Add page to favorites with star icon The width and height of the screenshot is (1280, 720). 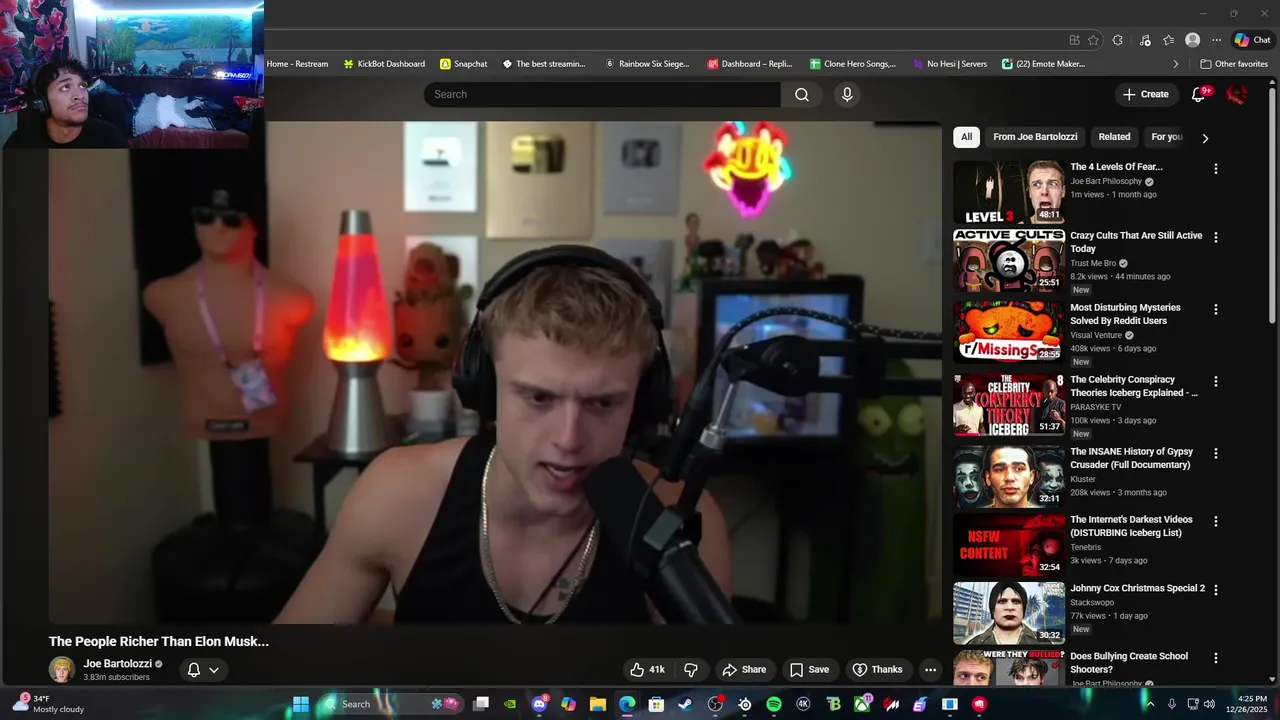[x=1093, y=40]
